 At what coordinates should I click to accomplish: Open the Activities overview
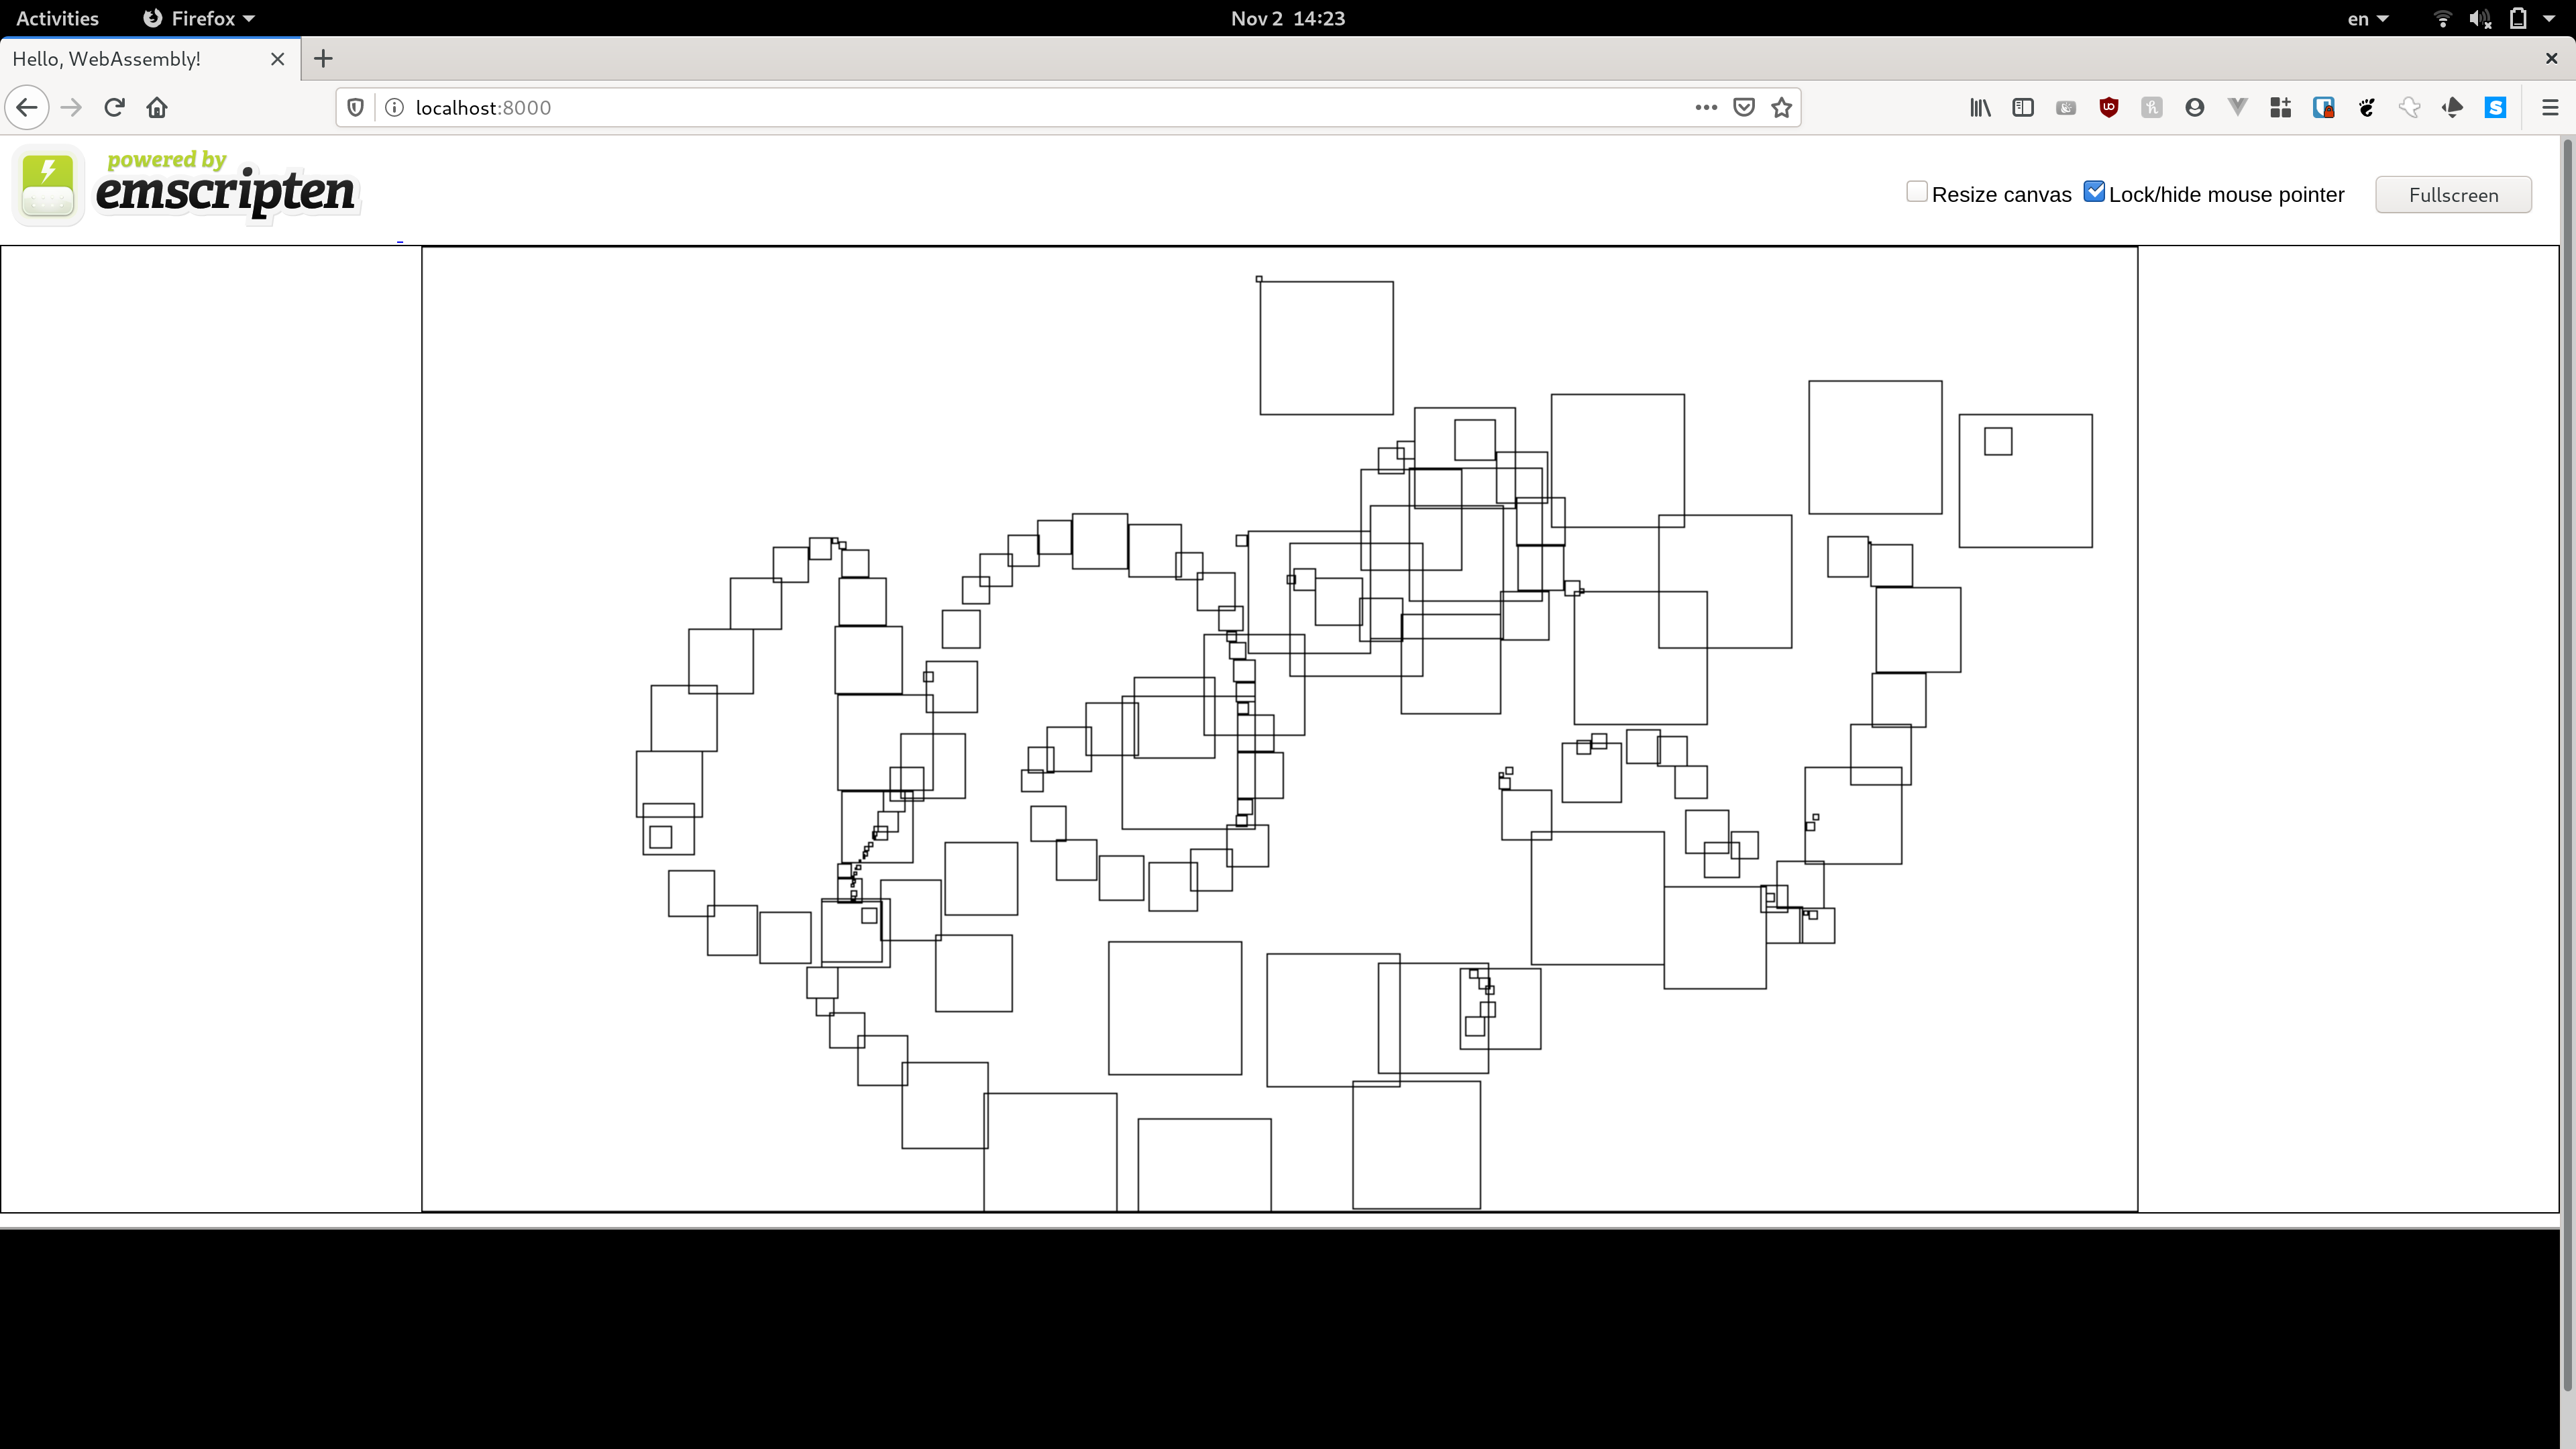57,18
